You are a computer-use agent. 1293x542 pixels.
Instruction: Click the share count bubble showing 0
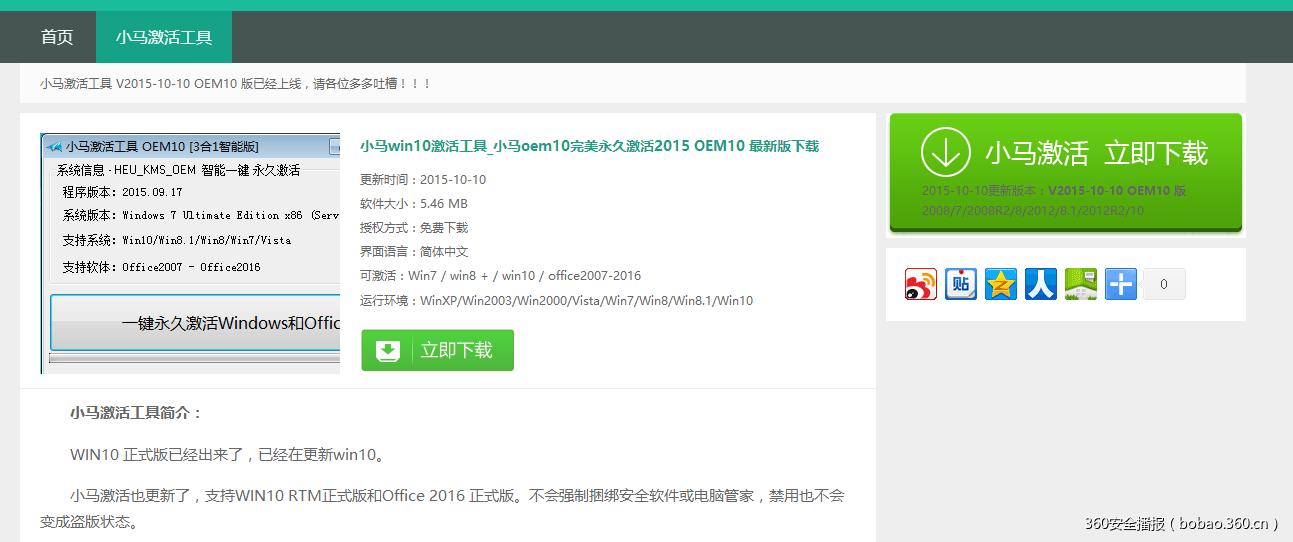pos(1164,284)
